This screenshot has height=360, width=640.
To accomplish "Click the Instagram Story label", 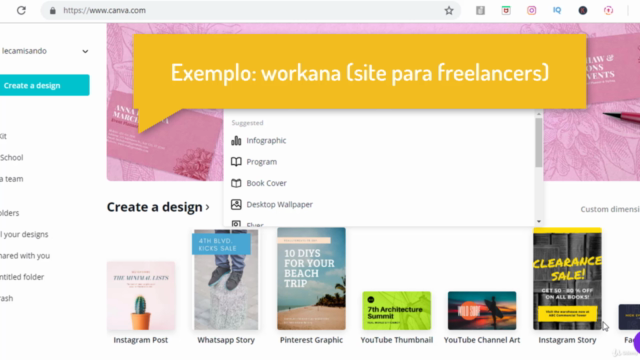I will (567, 340).
